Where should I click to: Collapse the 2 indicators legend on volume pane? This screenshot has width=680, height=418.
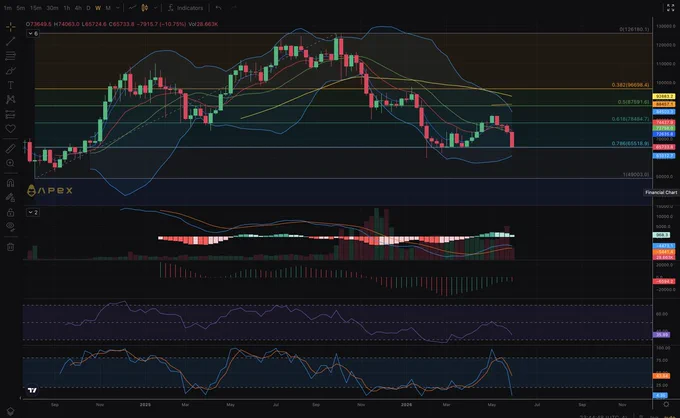[33, 212]
